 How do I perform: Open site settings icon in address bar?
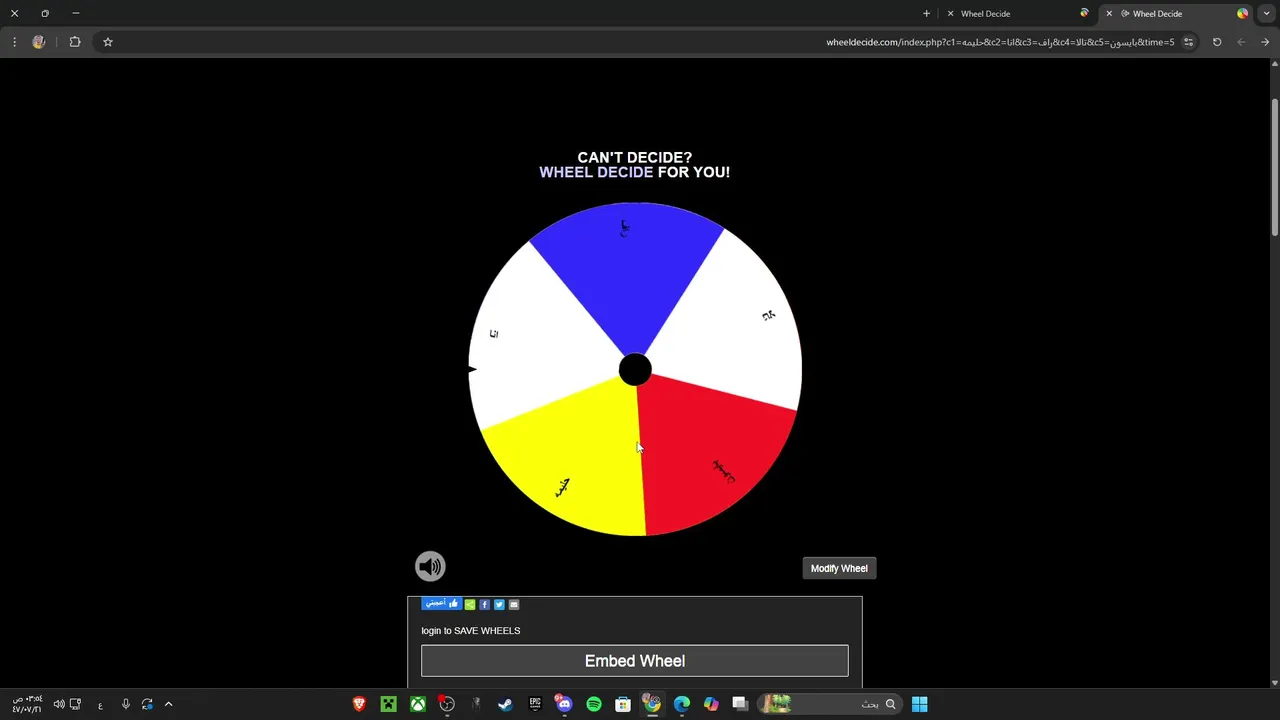[1188, 42]
